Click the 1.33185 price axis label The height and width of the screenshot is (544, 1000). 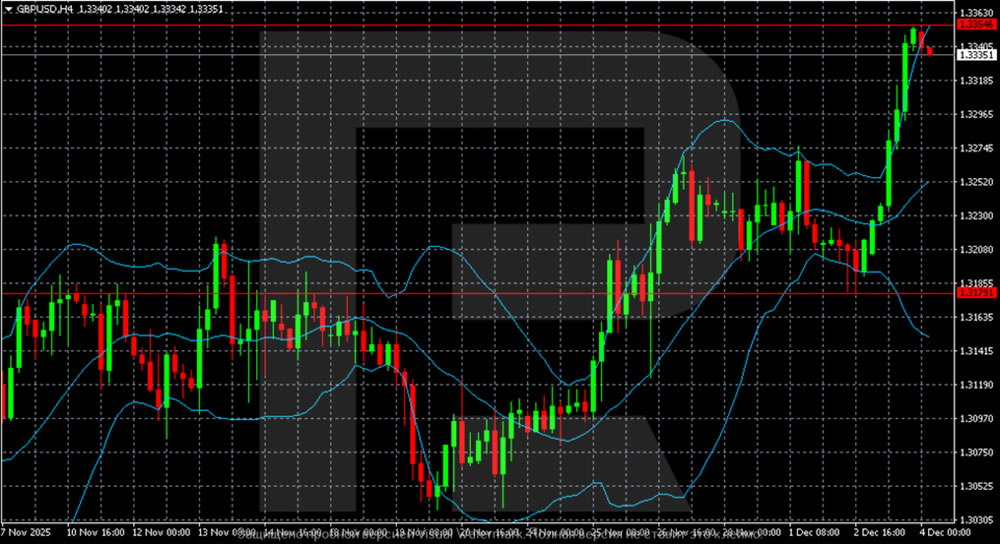pos(976,80)
